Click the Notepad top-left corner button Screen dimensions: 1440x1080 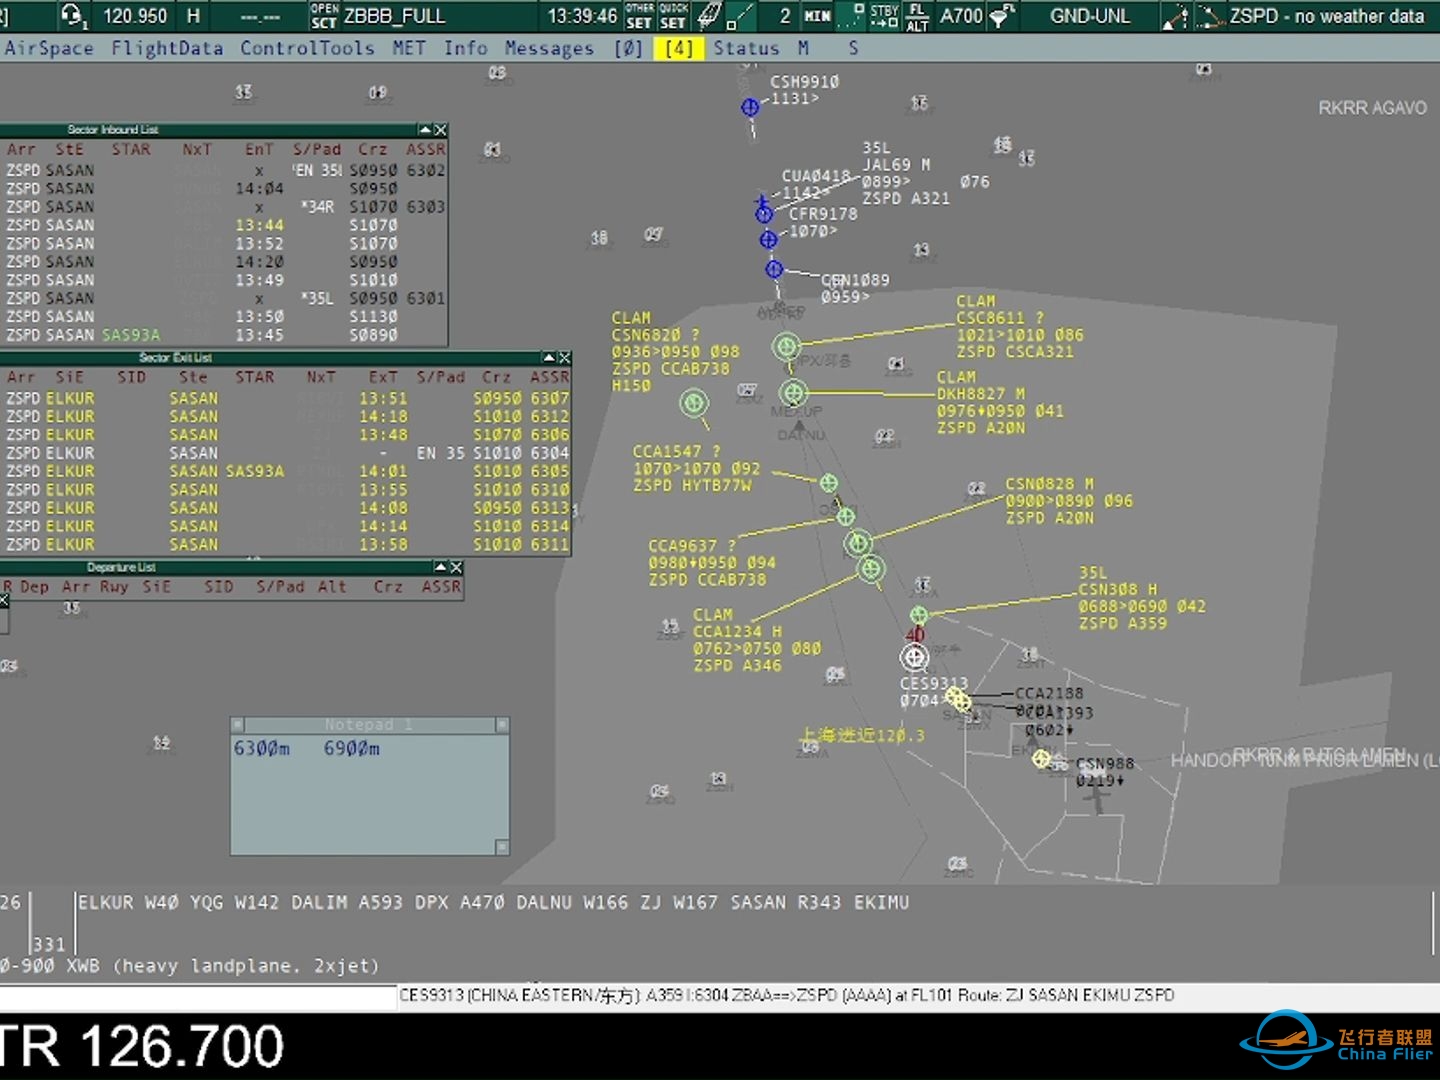pos(238,724)
